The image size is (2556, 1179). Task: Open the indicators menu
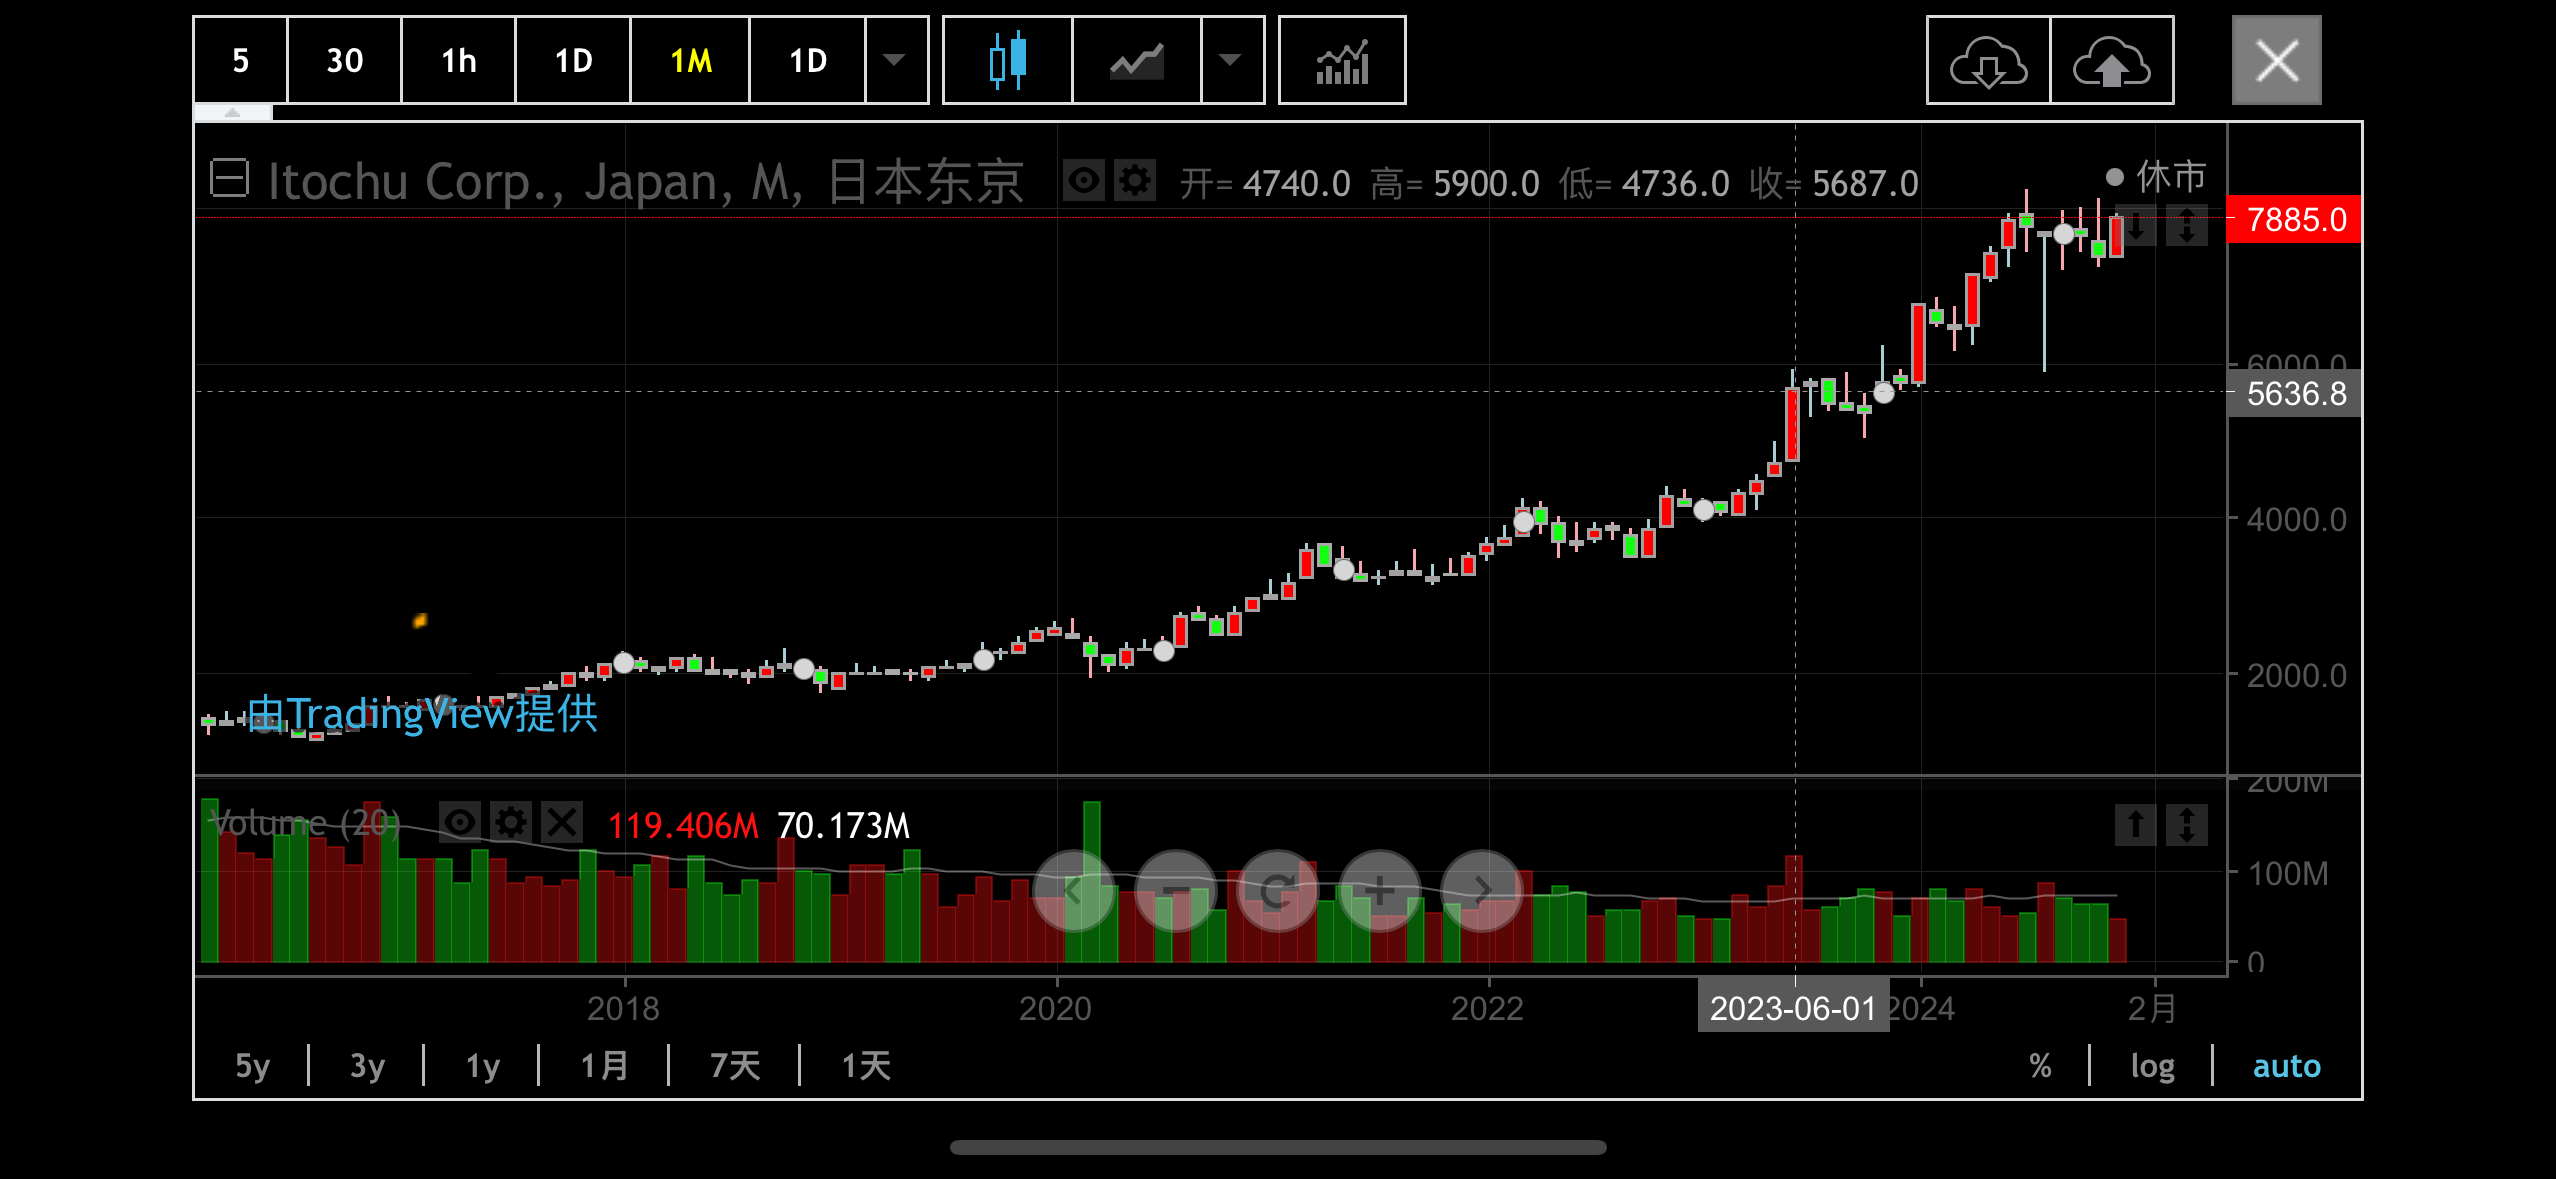coord(1342,60)
